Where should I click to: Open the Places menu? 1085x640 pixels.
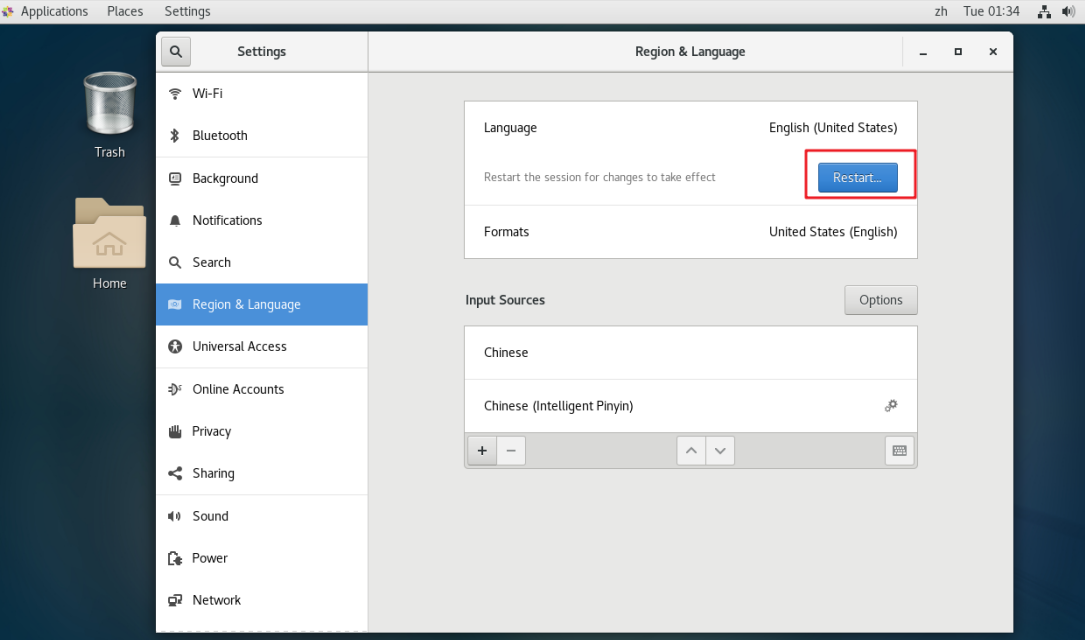[124, 11]
